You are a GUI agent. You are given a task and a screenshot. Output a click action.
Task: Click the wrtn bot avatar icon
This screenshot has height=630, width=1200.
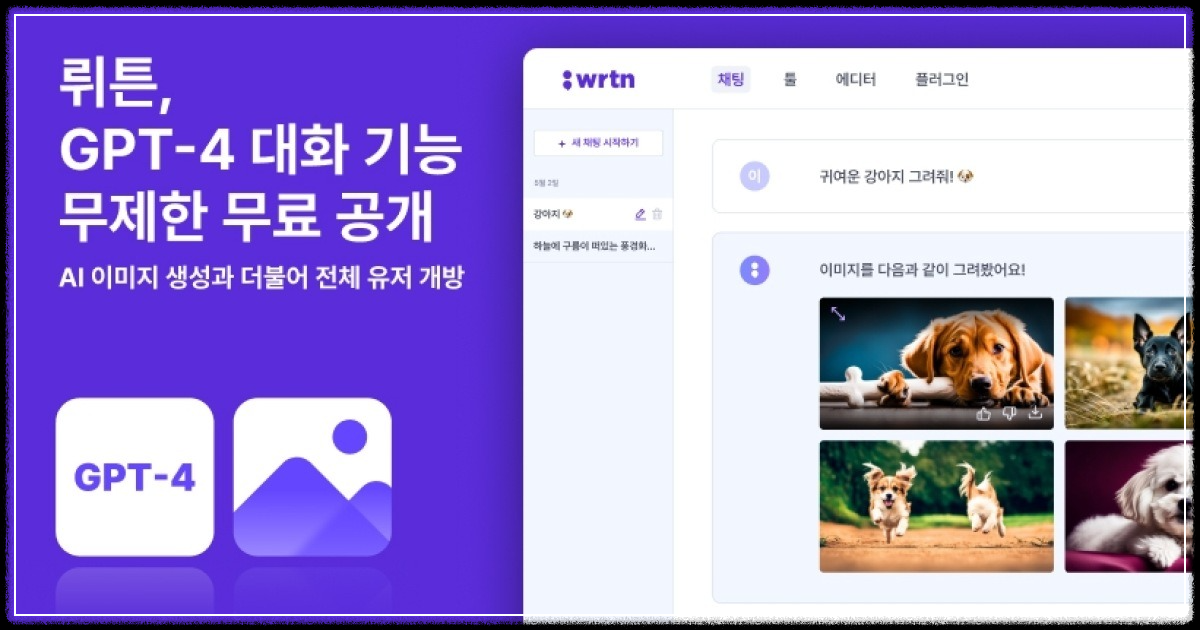pos(755,269)
